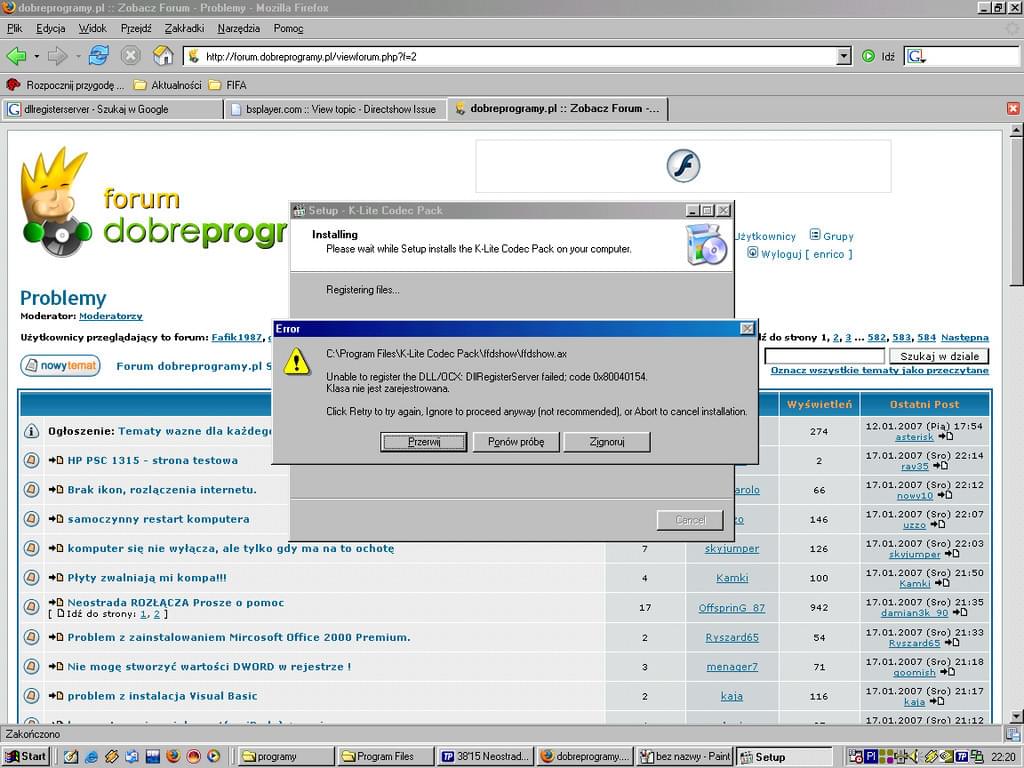Screen dimensions: 1024x768
Task: Open the Edycja menu
Action: tap(50, 28)
